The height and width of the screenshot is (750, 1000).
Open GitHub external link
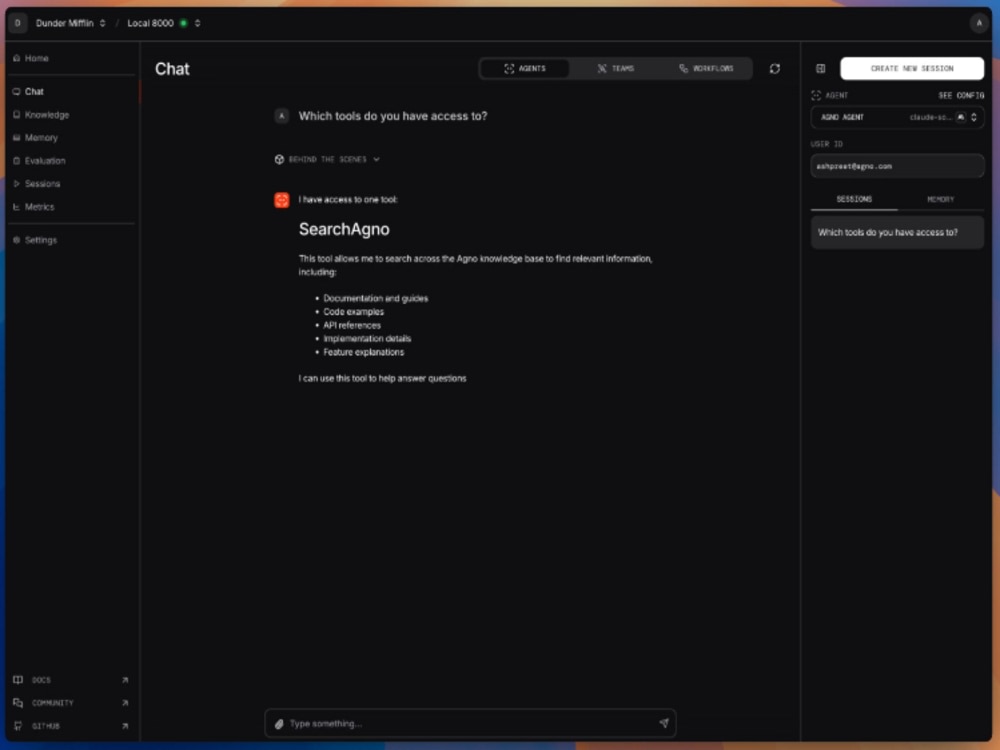pos(71,726)
